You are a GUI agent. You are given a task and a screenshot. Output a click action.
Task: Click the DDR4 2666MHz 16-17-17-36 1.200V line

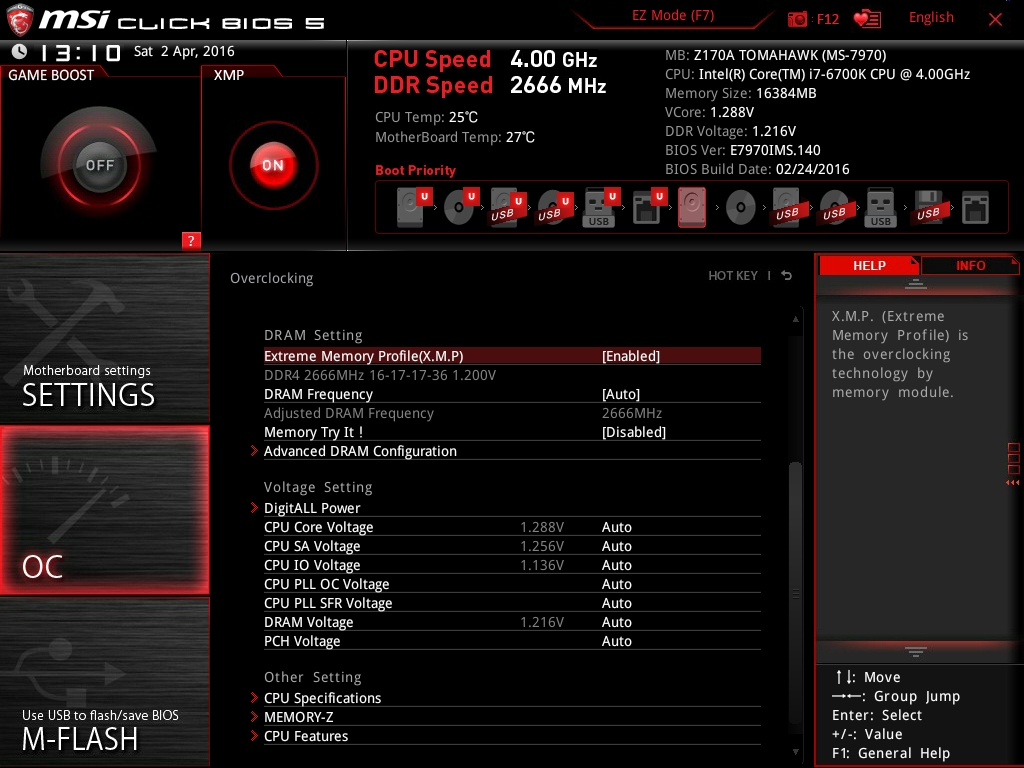(x=380, y=375)
